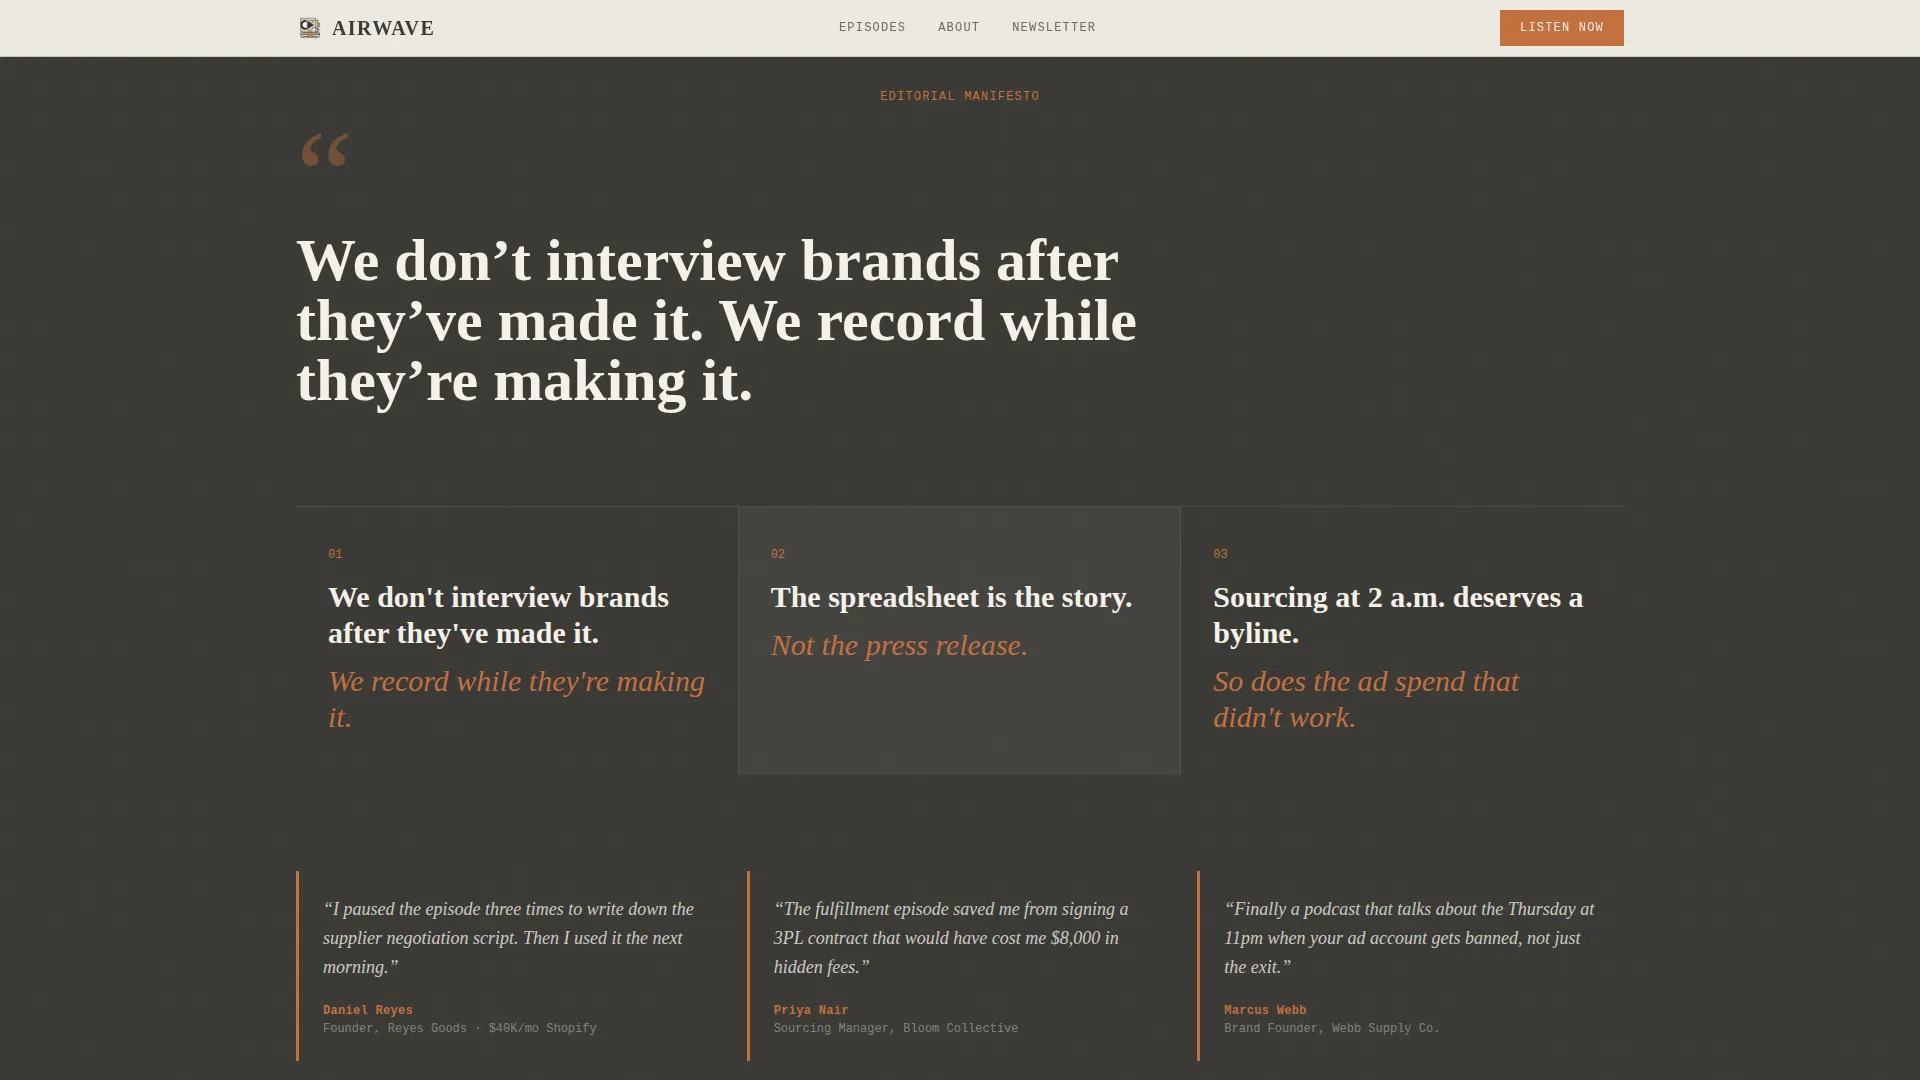Open the AIRWAVE brand home link
Image resolution: width=1920 pixels, height=1080 pixels.
coord(366,28)
